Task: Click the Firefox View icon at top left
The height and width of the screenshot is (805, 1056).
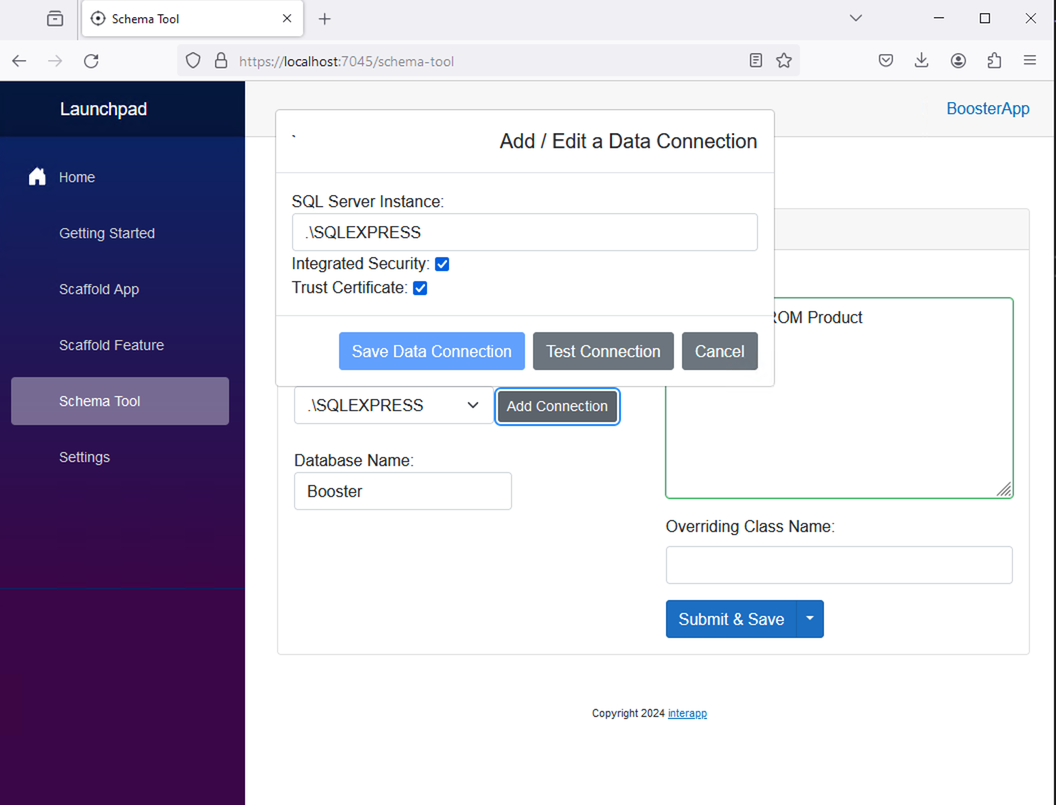Action: click(55, 19)
